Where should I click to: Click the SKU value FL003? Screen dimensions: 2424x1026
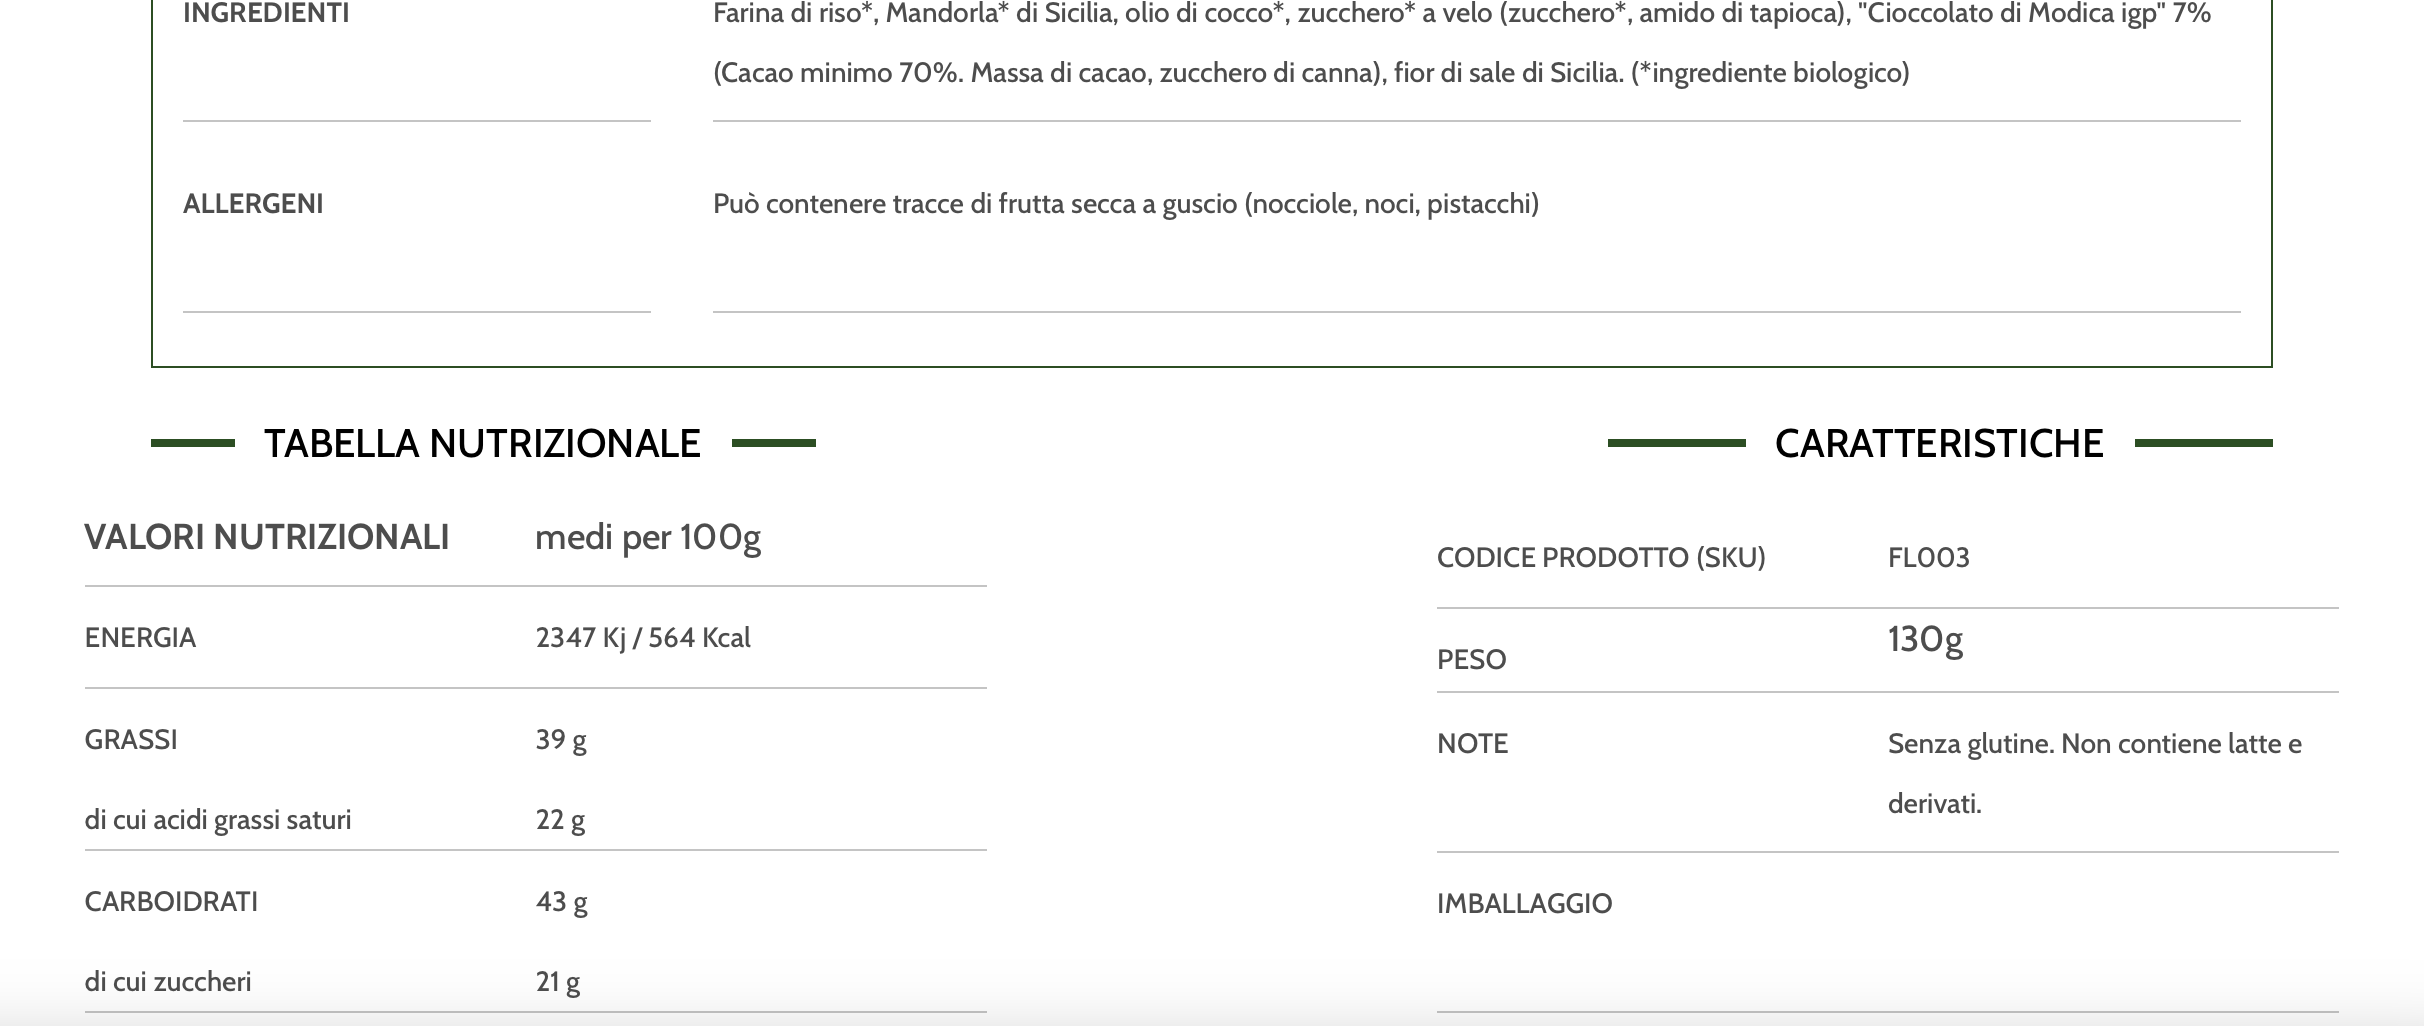(1928, 558)
